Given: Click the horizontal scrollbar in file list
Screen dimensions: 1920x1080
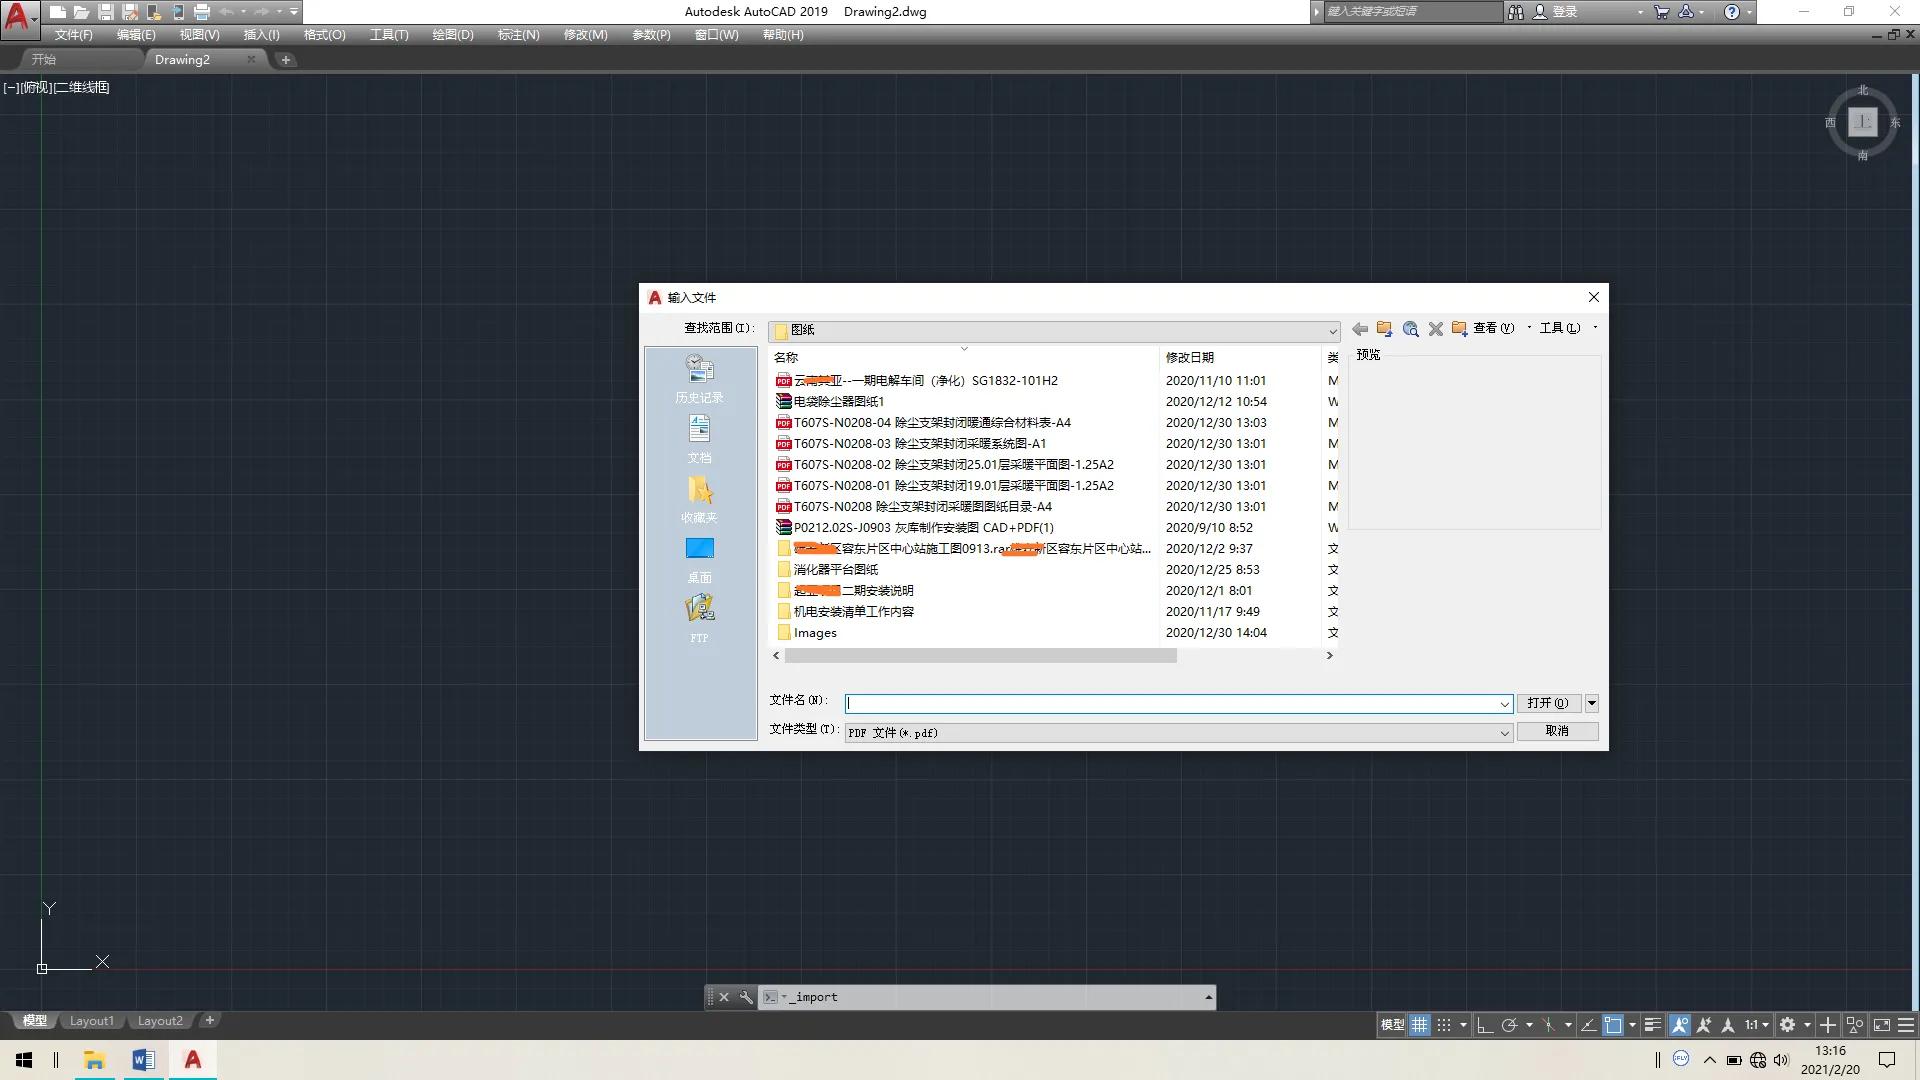Looking at the screenshot, I should pyautogui.click(x=980, y=656).
